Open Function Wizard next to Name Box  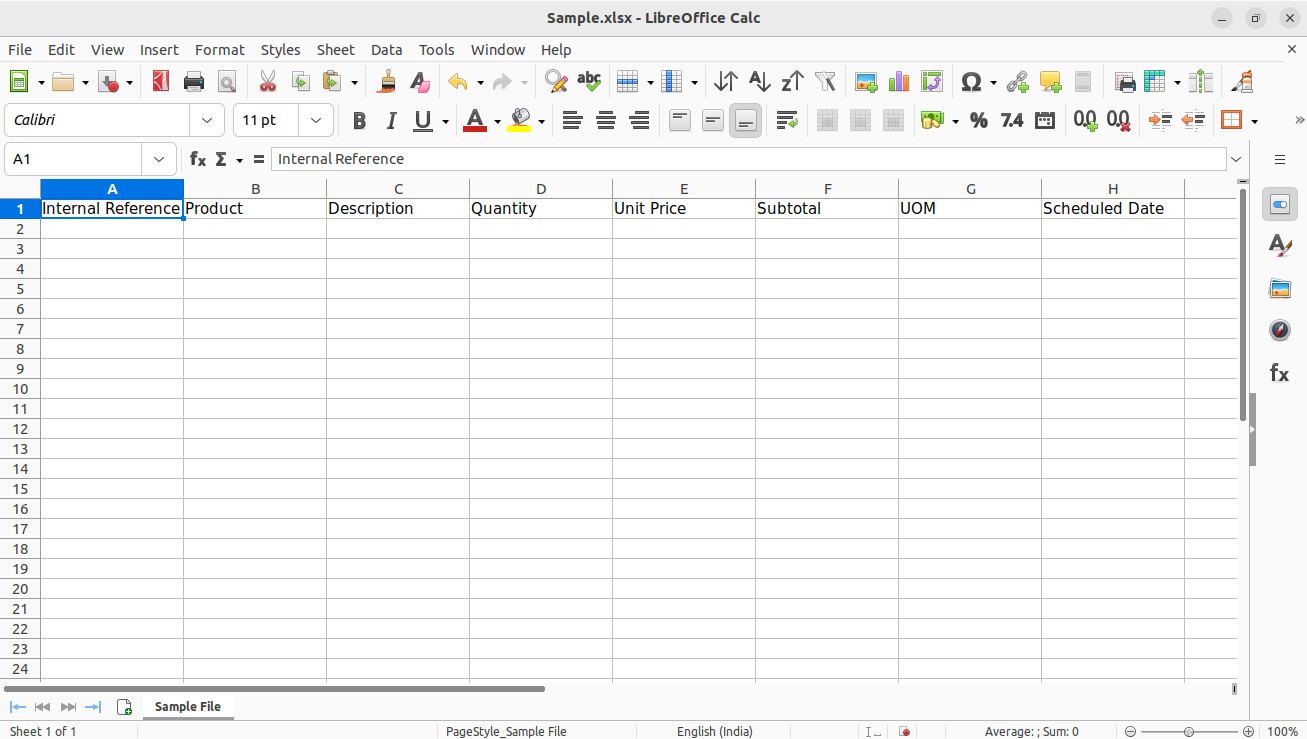coord(198,159)
